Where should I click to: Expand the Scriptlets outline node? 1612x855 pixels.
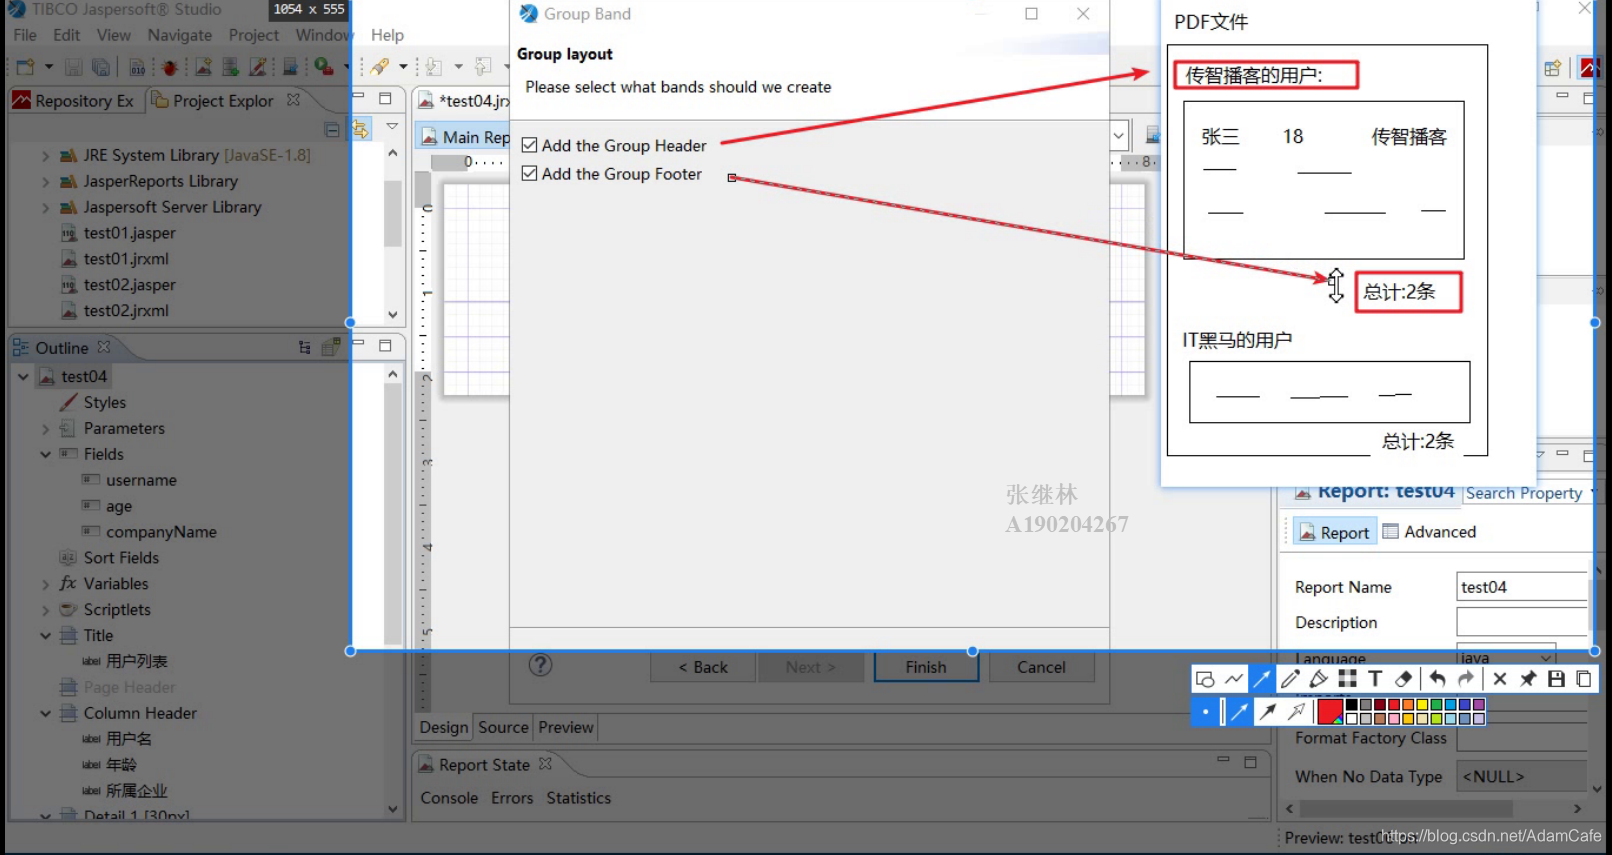click(45, 610)
